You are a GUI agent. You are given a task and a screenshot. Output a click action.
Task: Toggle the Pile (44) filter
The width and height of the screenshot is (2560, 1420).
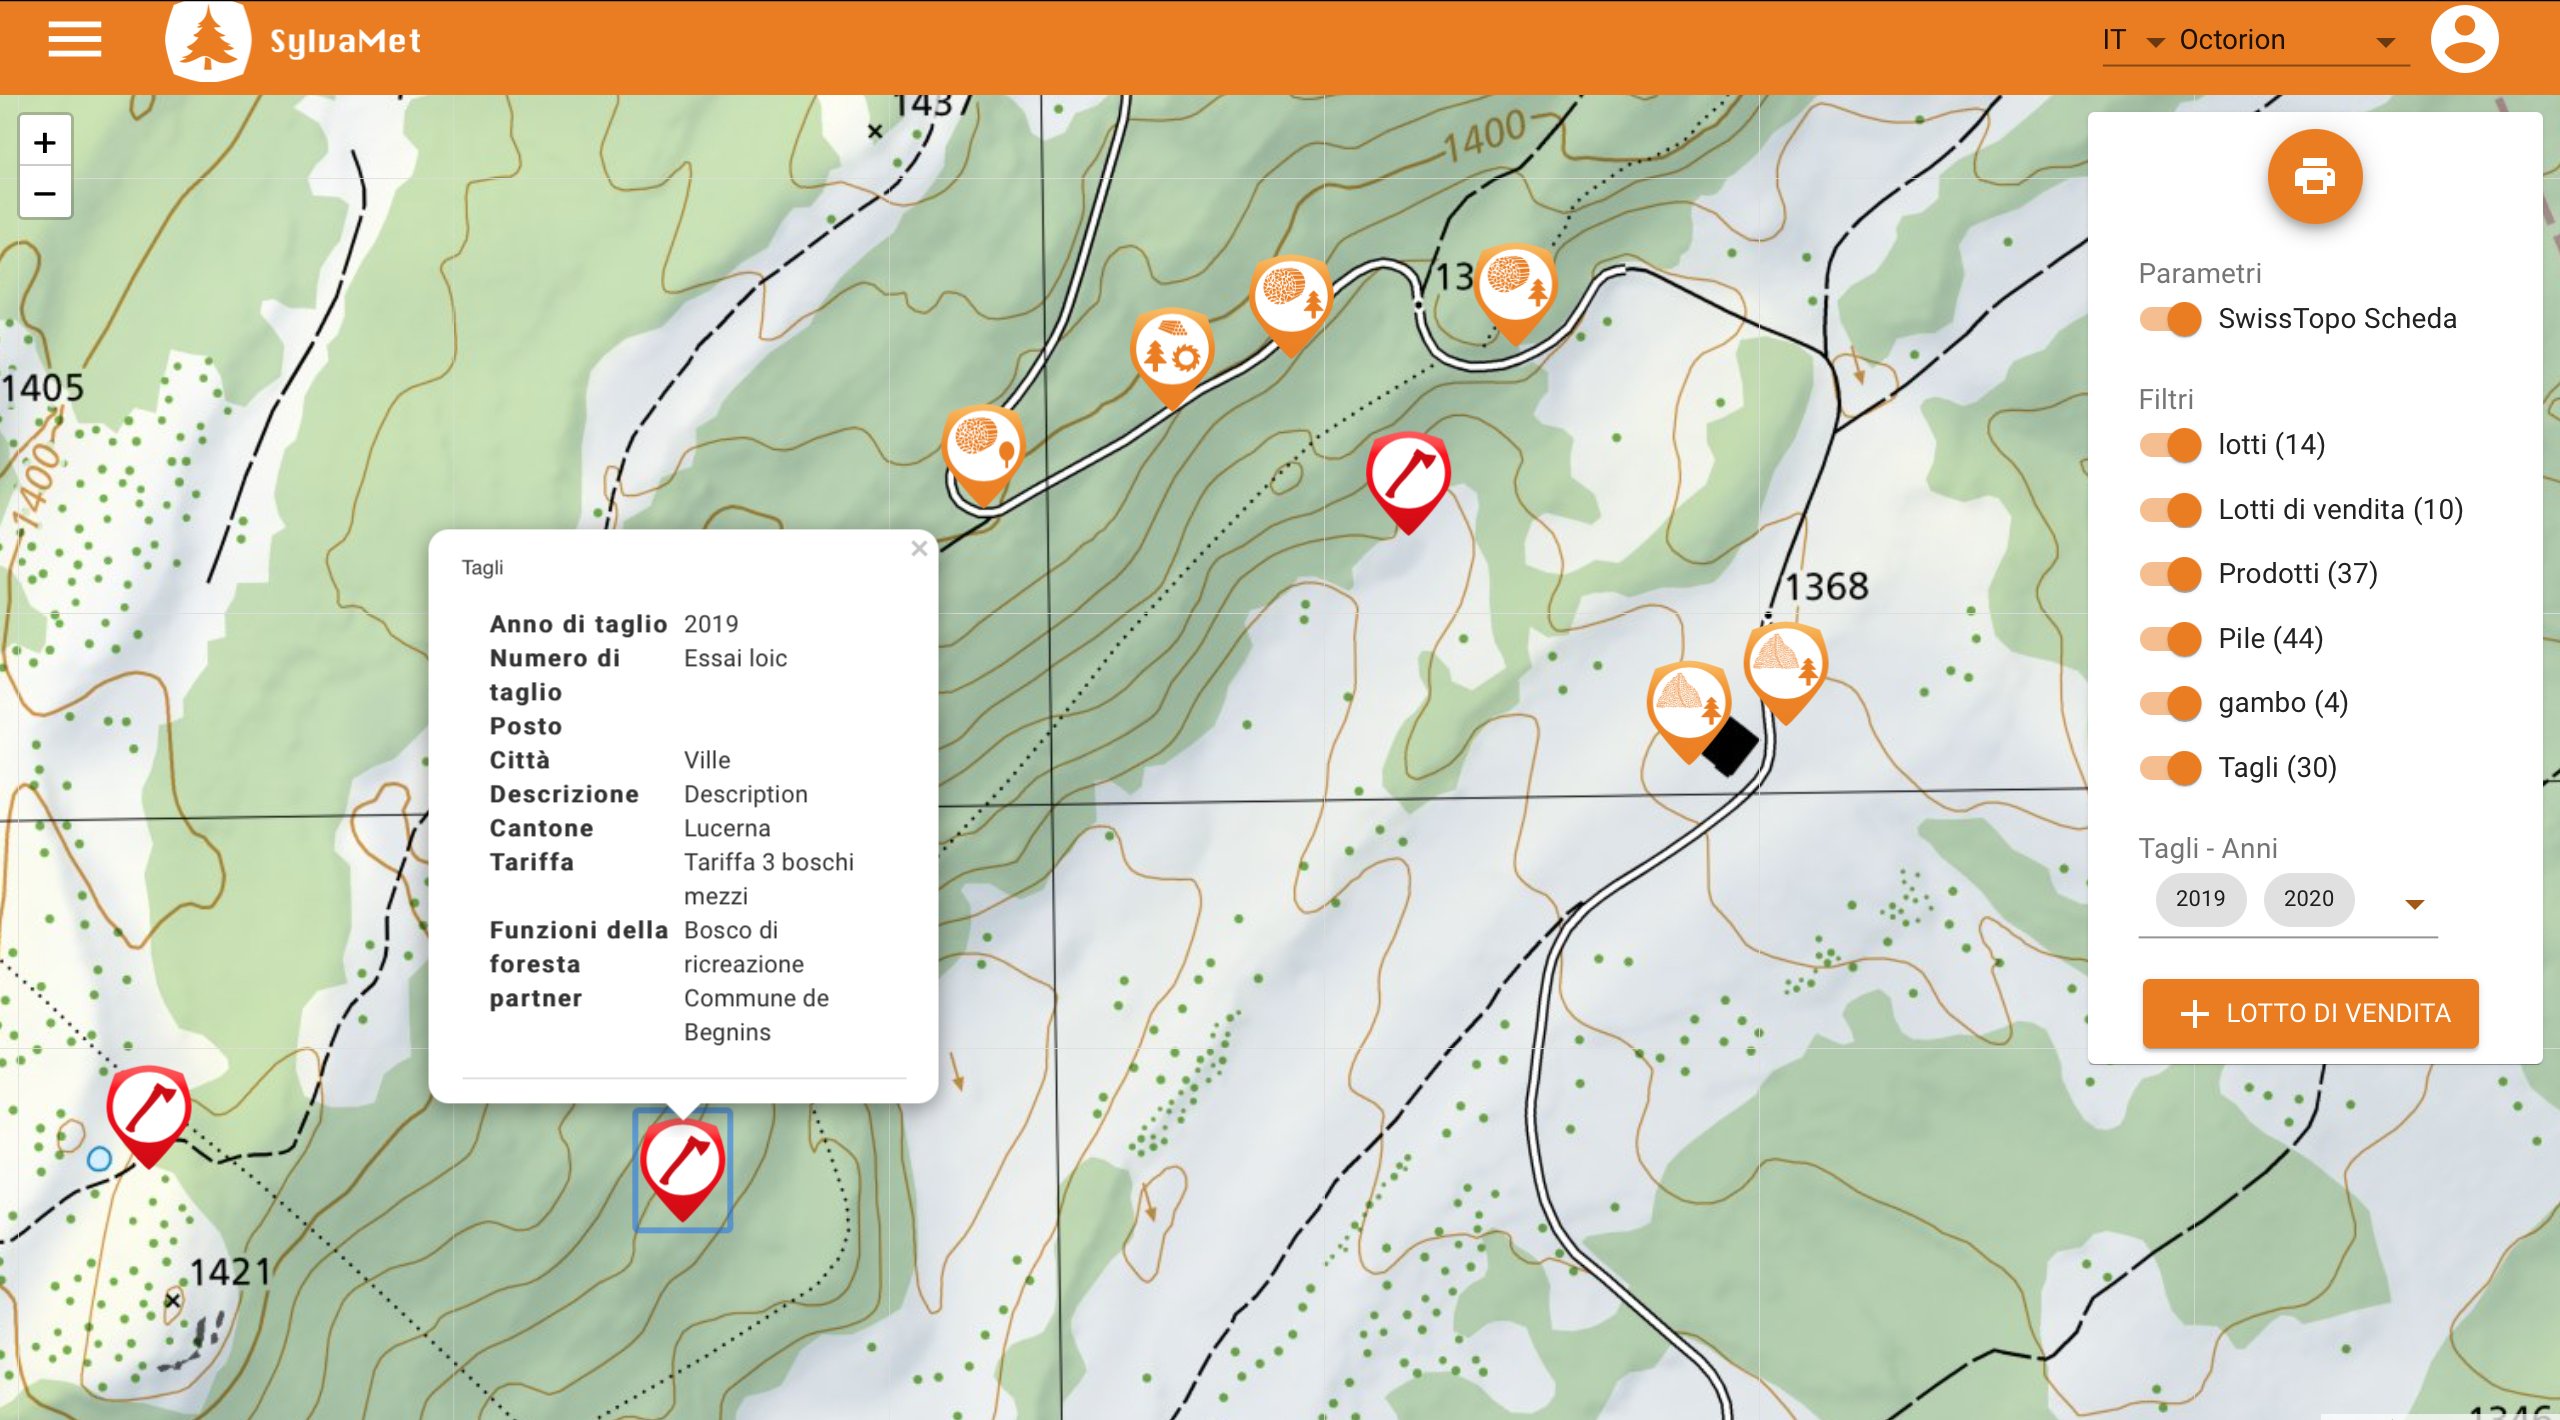2170,639
